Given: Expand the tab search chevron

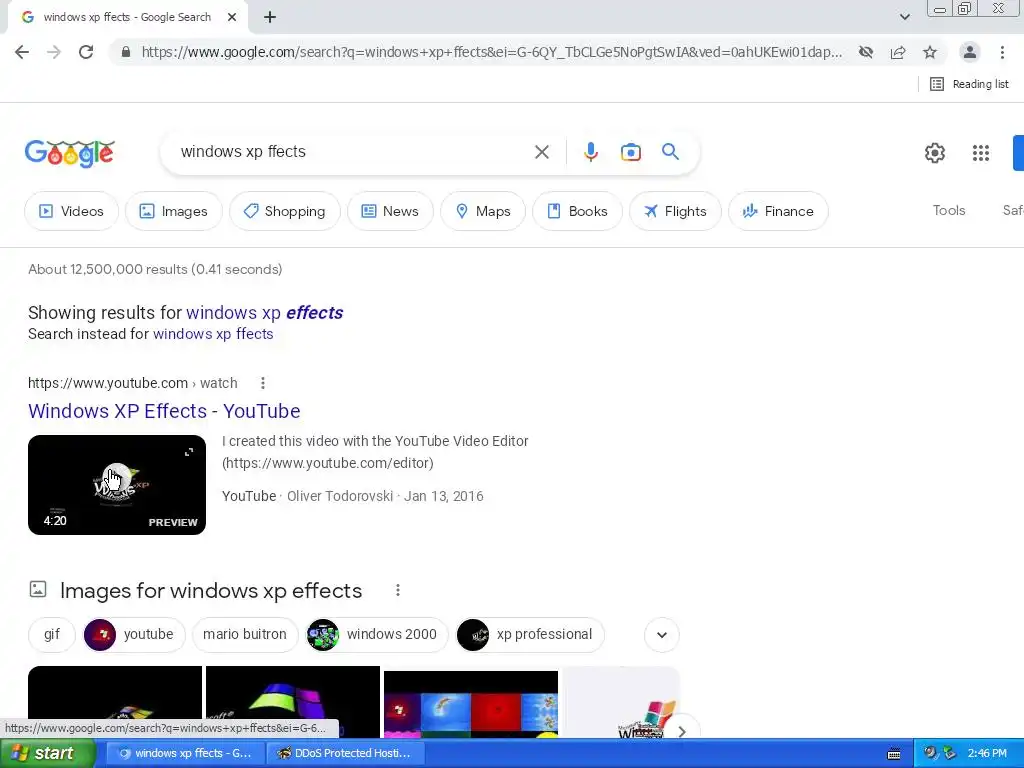Looking at the screenshot, I should [904, 17].
